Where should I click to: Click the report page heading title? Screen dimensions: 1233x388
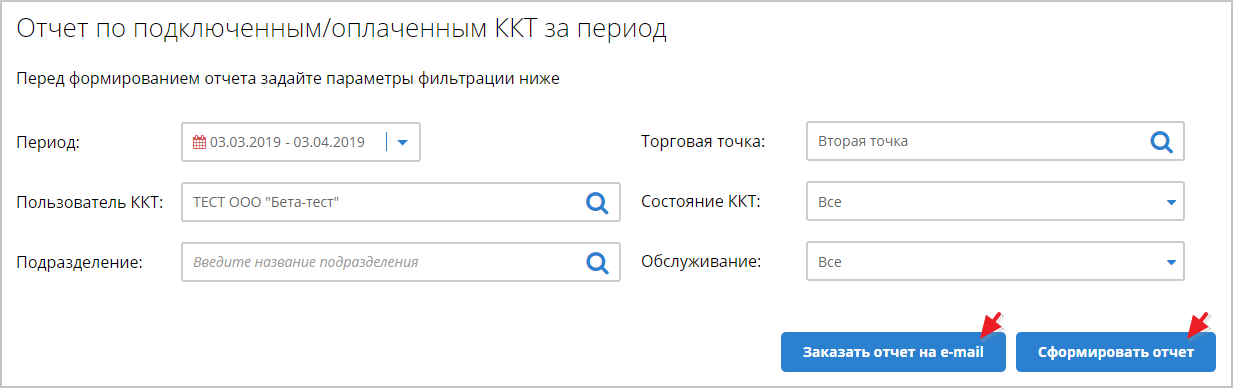coord(342,30)
